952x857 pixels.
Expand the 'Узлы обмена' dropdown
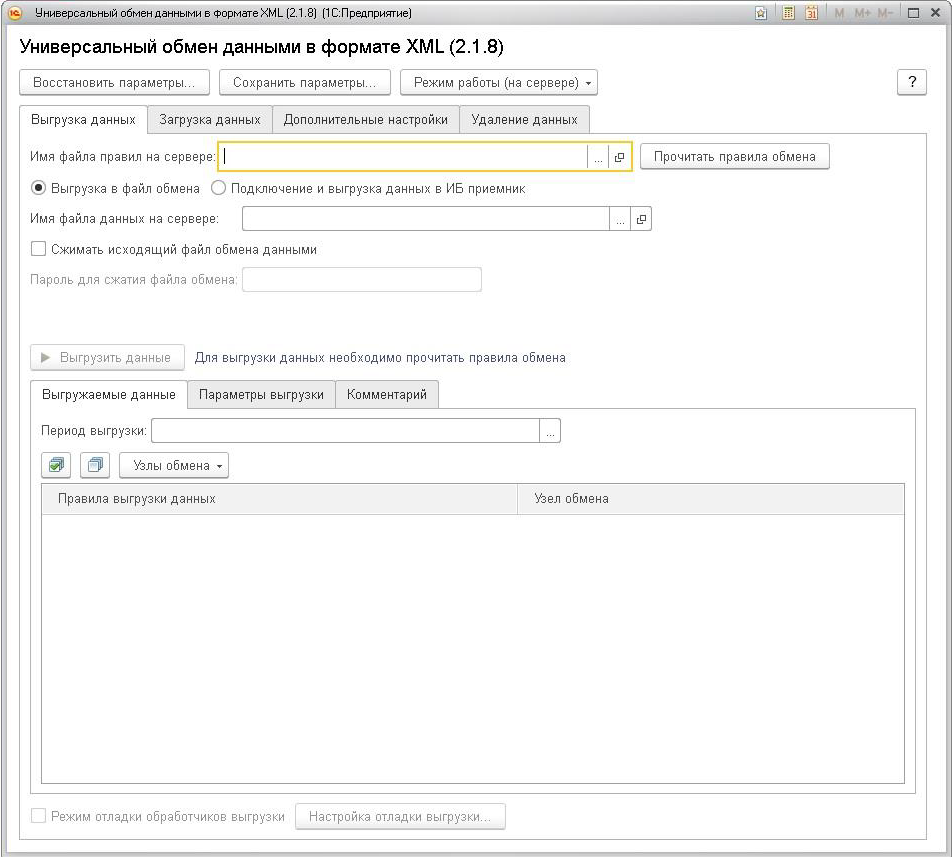pyautogui.click(x=174, y=466)
